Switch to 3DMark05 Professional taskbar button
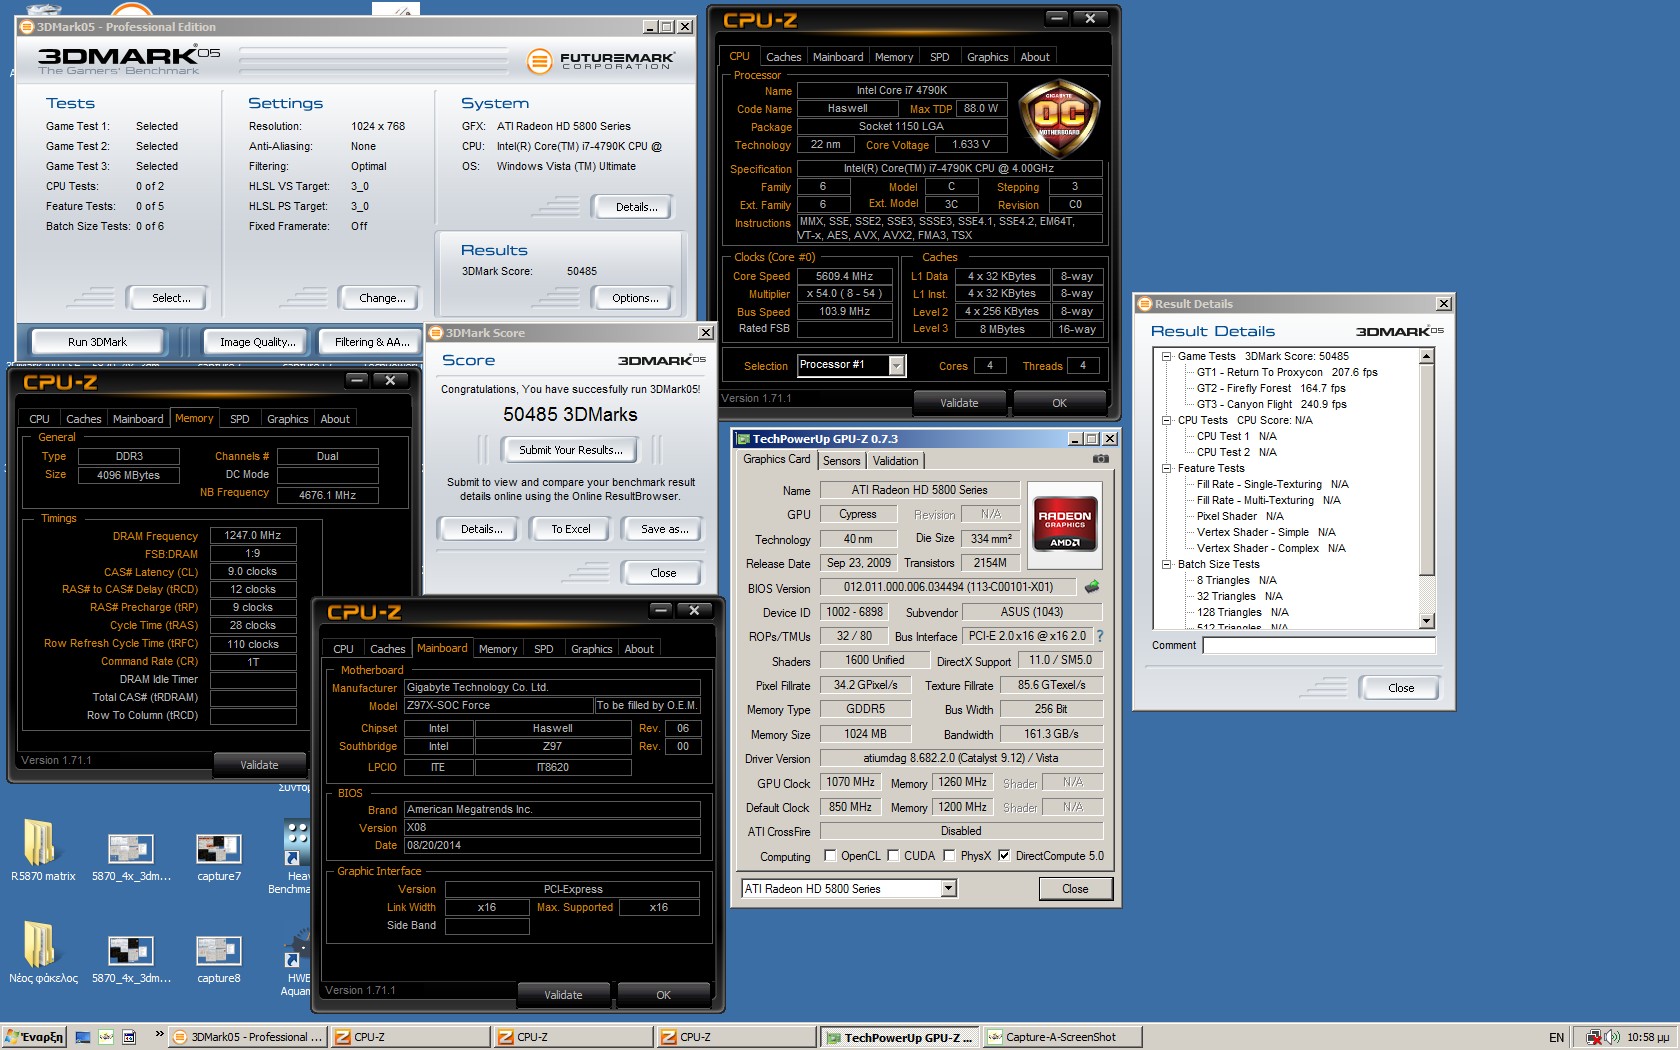This screenshot has width=1680, height=1050. pos(247,1037)
